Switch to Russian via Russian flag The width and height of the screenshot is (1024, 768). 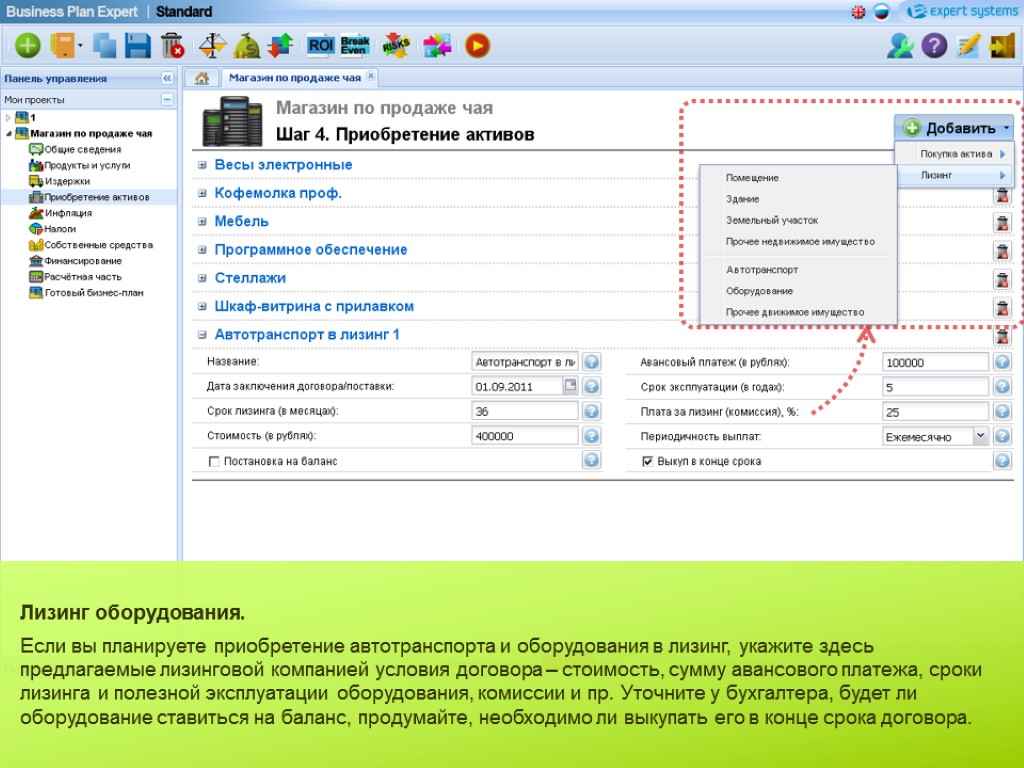tap(881, 12)
